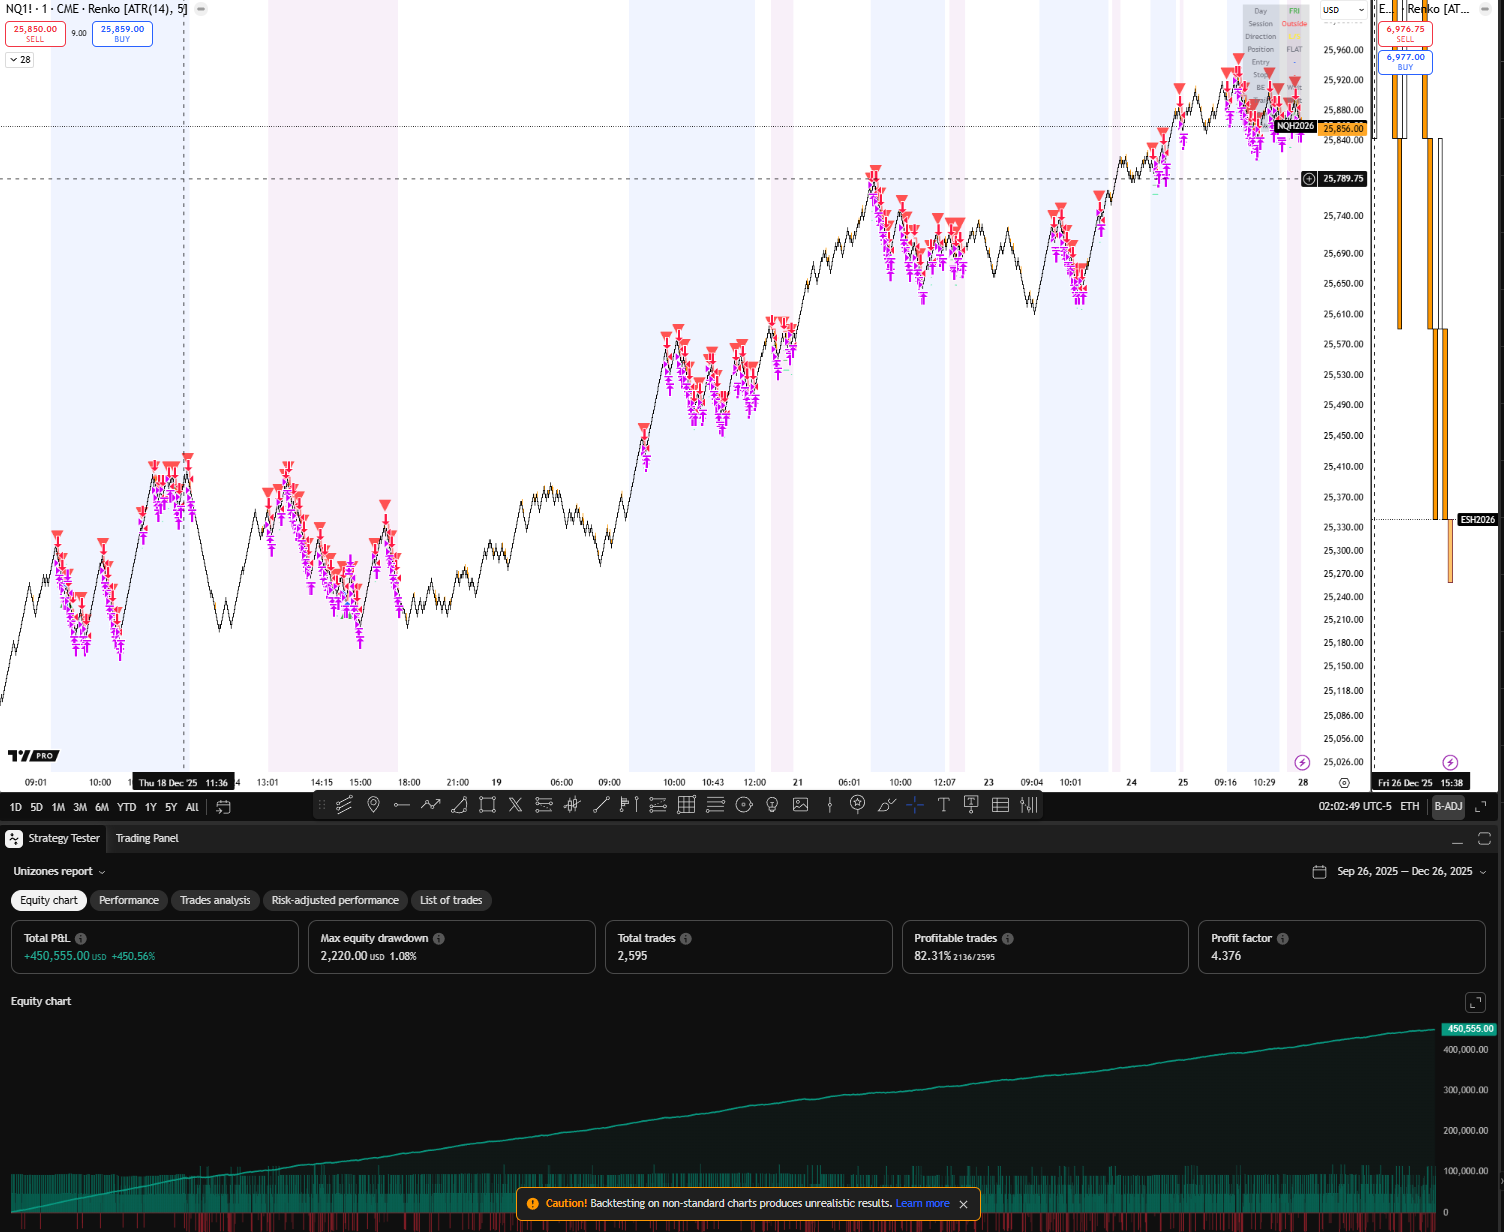Choose the text annotation tool
1504x1232 pixels.
[943, 805]
